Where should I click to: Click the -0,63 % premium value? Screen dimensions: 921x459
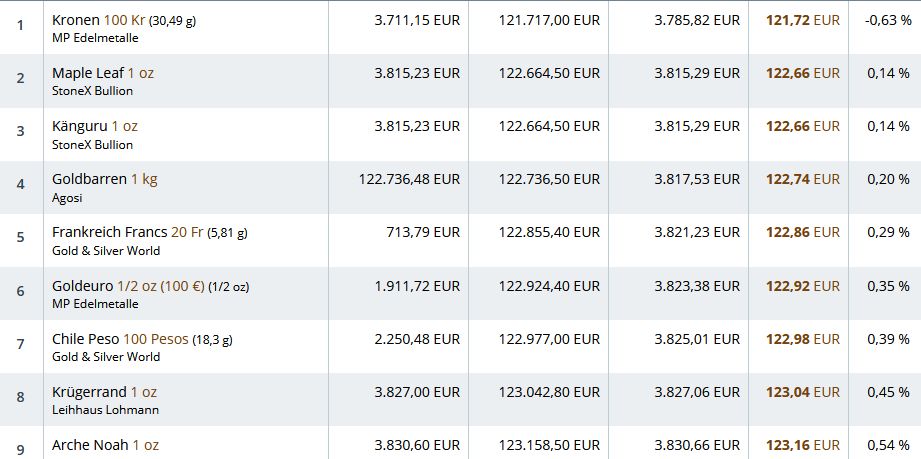[x=887, y=20]
